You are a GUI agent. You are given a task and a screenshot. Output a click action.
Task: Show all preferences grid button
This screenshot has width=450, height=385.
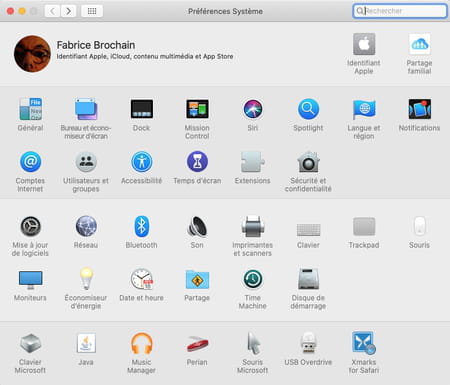92,11
